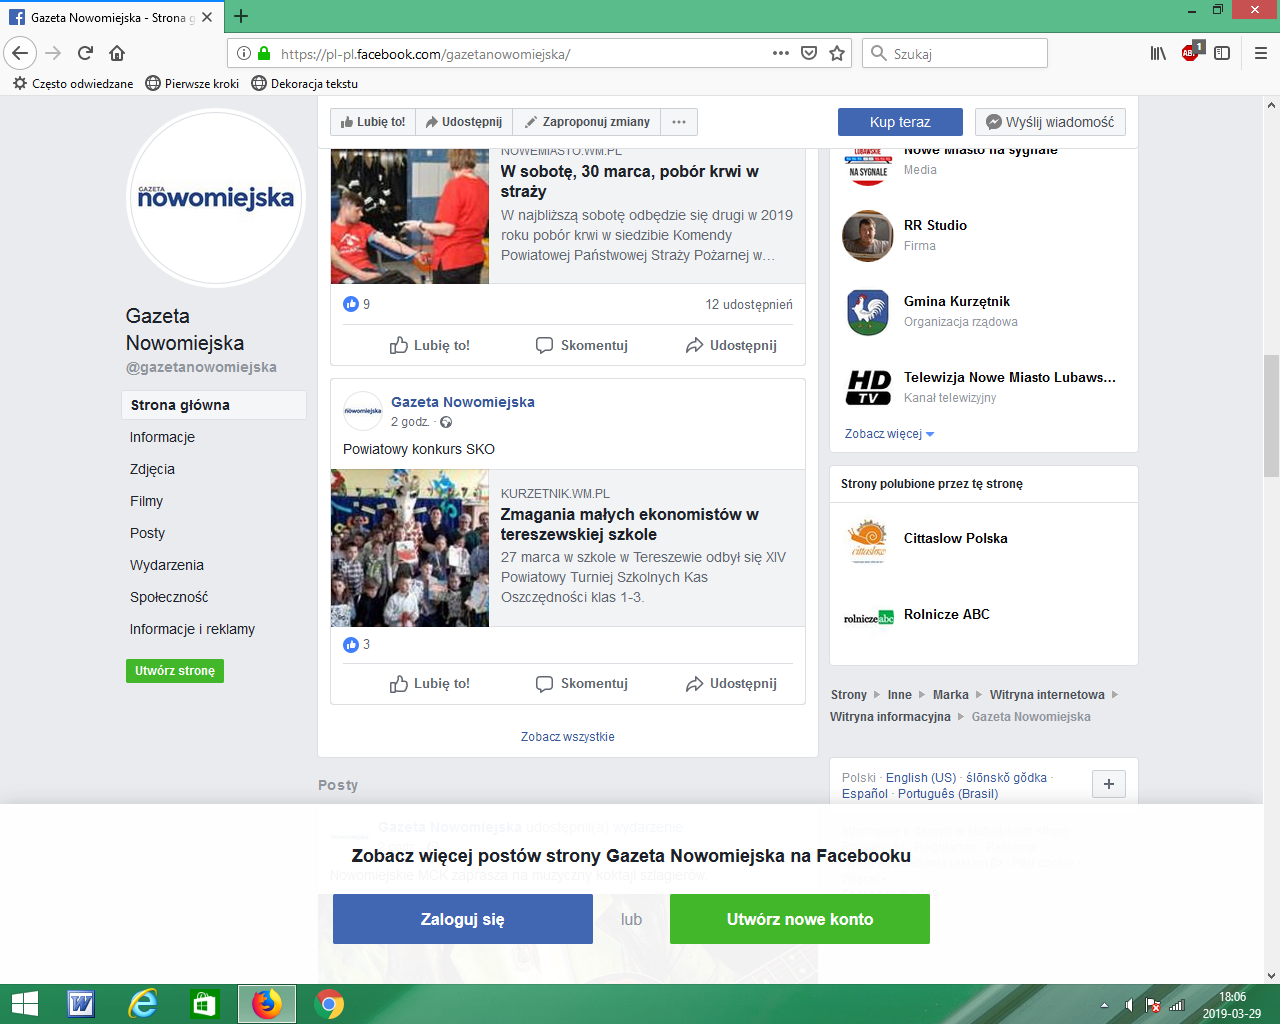Open Microsoft Store from taskbar
The width and height of the screenshot is (1280, 1024).
pos(205,1004)
